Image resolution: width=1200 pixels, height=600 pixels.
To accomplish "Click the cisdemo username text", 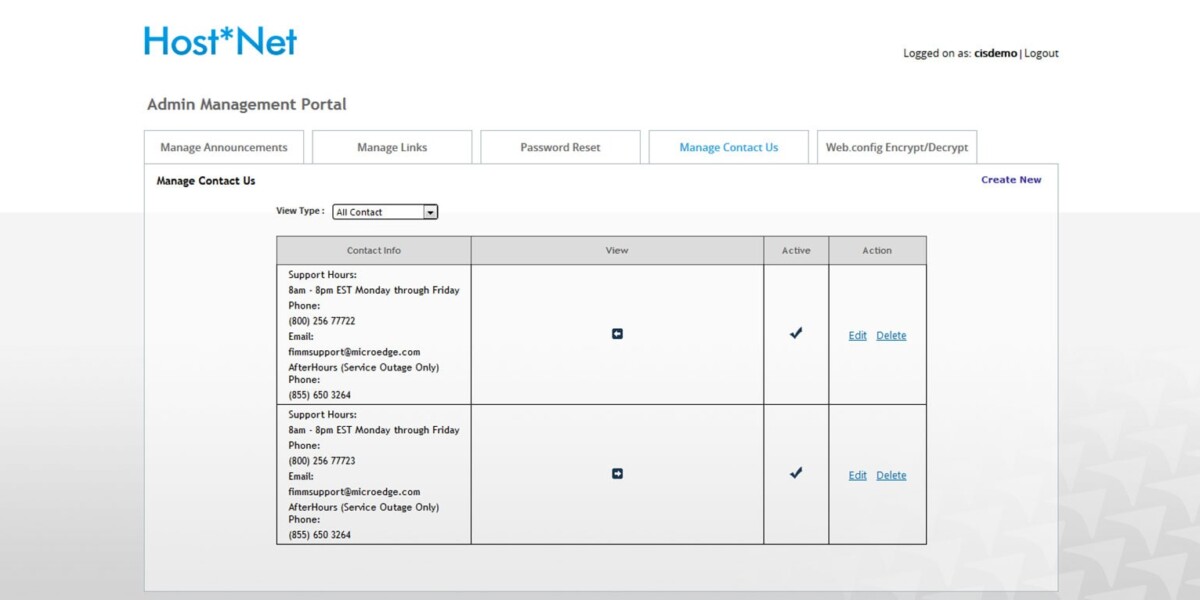I will (x=995, y=54).
